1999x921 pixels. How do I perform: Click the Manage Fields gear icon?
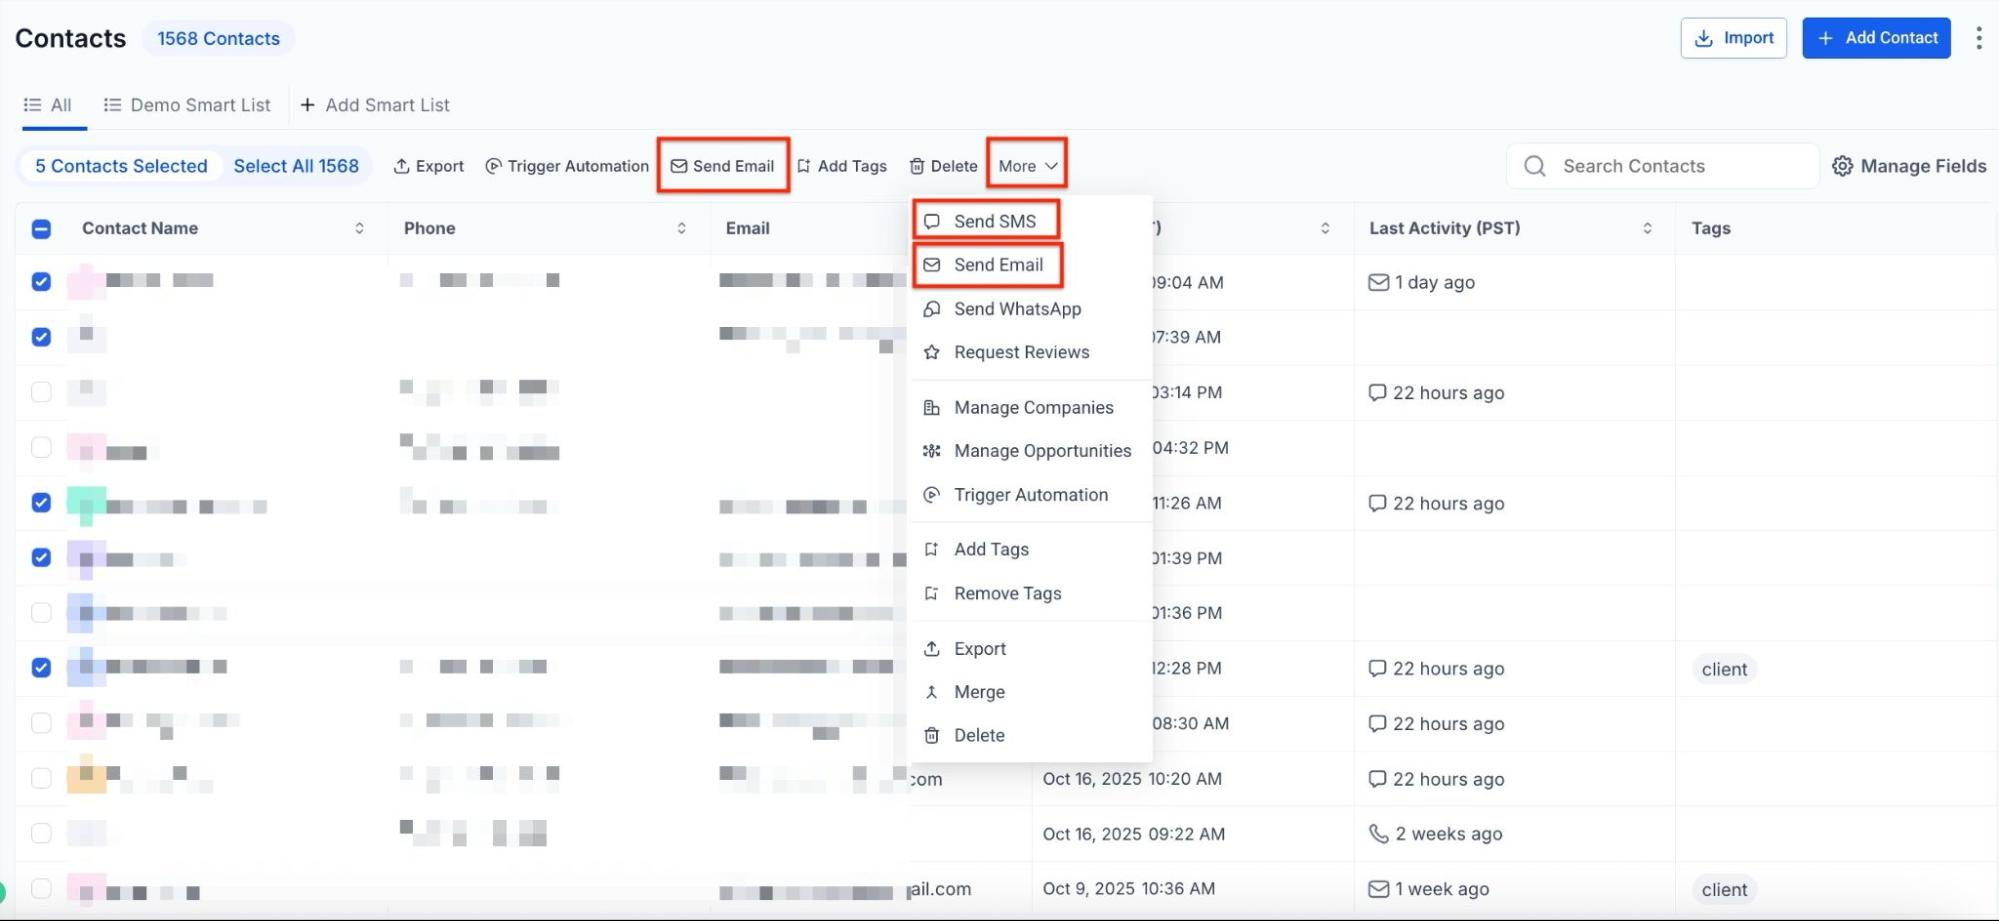coord(1842,166)
